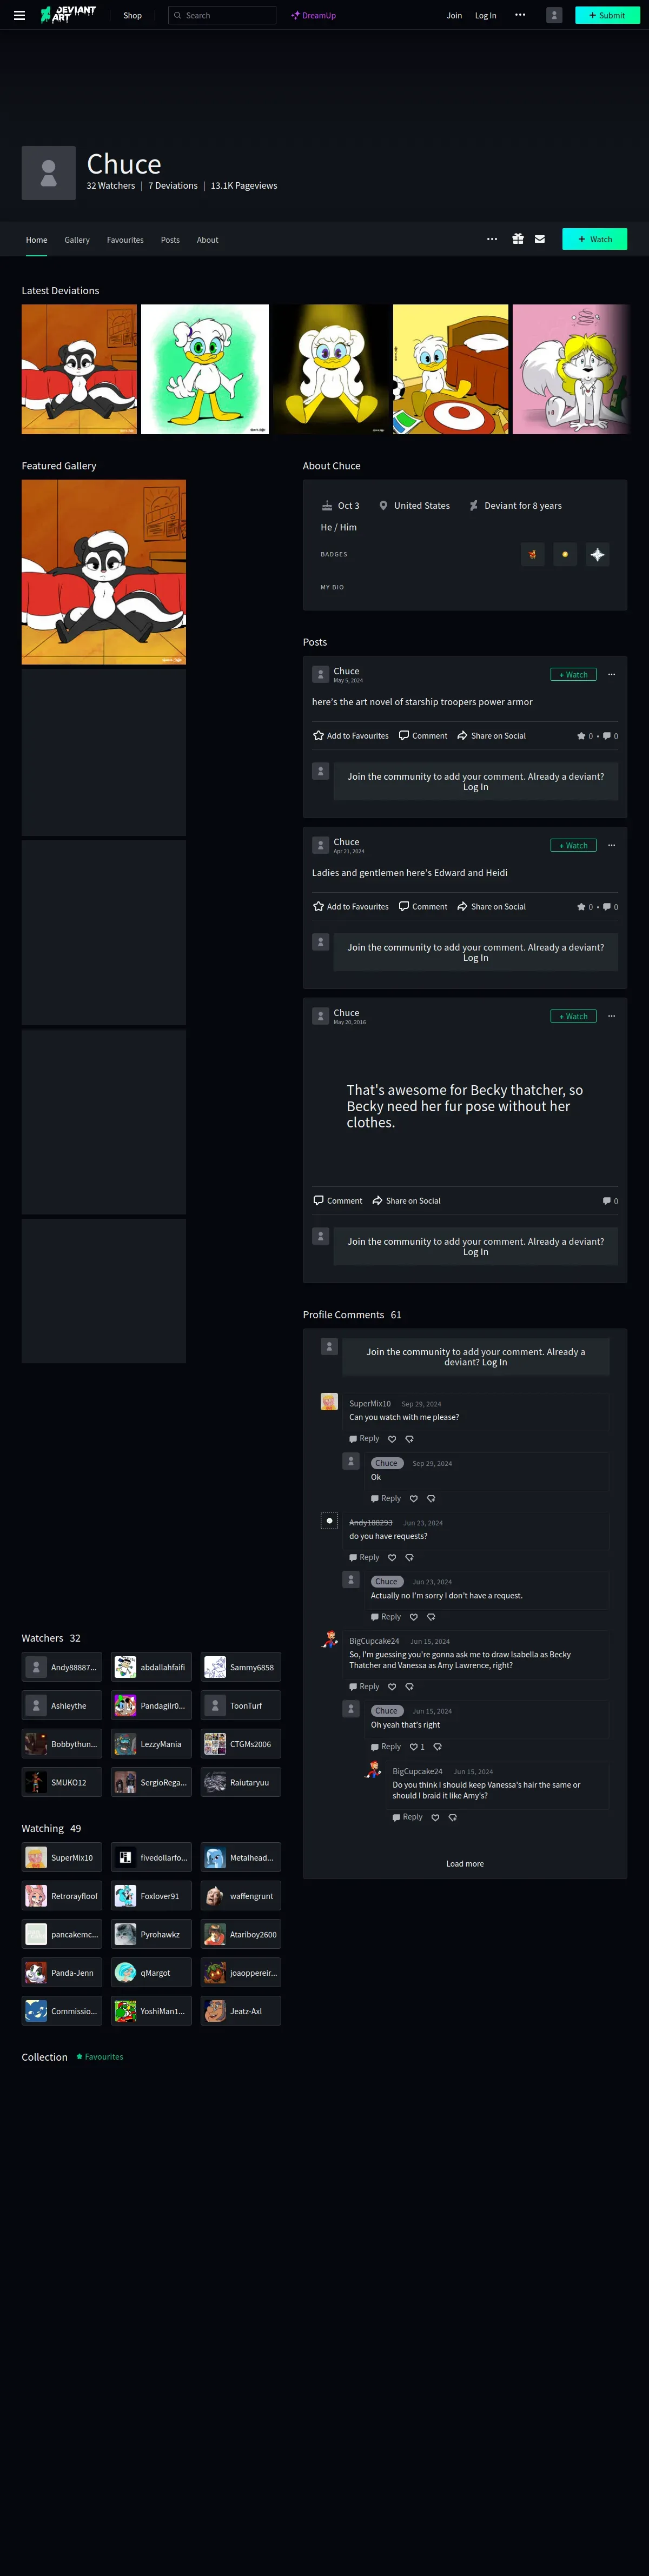Dislike Andy188293's comment with broken heart
The width and height of the screenshot is (649, 2576).
409,1558
